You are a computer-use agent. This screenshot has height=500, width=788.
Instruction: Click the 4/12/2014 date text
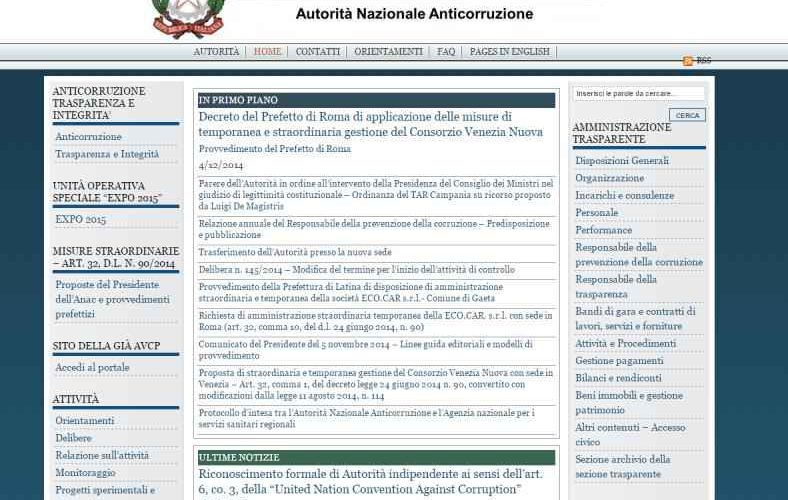pyautogui.click(x=221, y=165)
